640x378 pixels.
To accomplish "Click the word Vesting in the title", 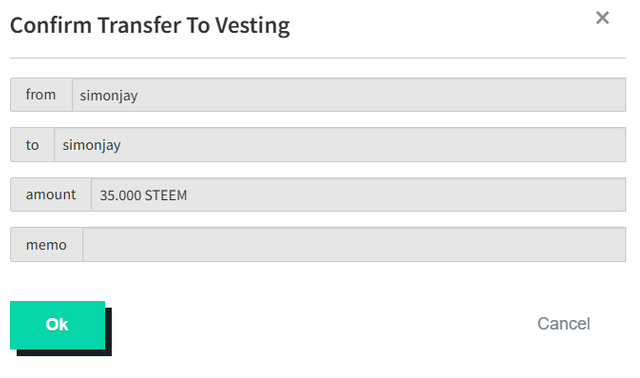I will [253, 26].
